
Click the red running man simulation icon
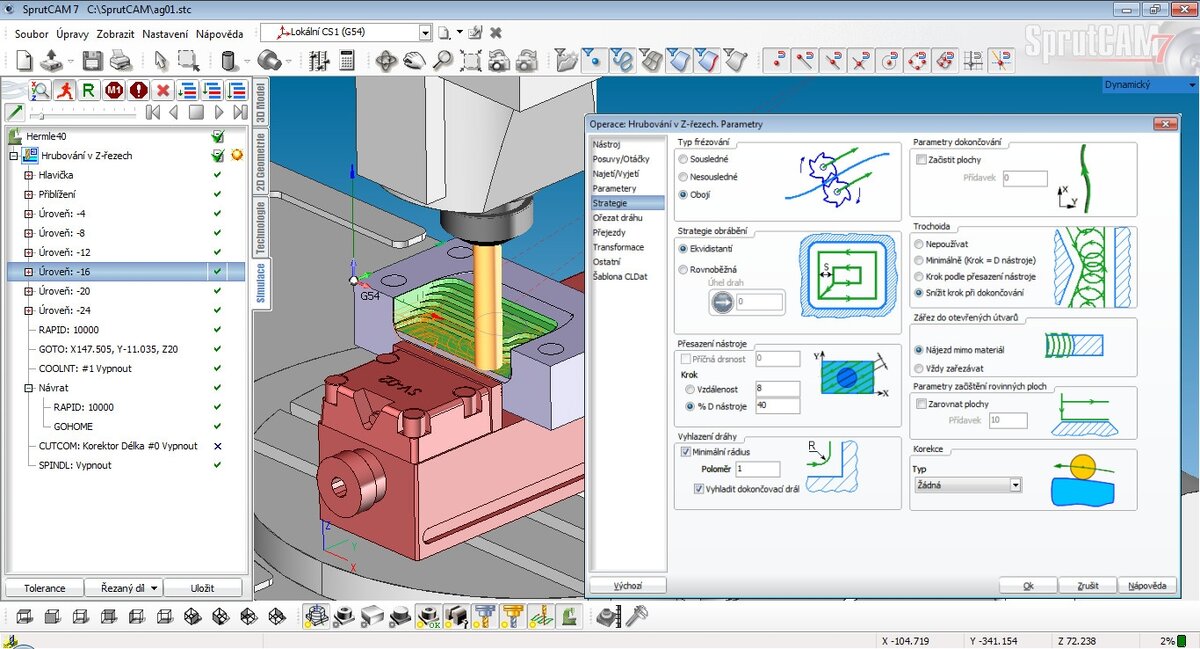(x=64, y=90)
